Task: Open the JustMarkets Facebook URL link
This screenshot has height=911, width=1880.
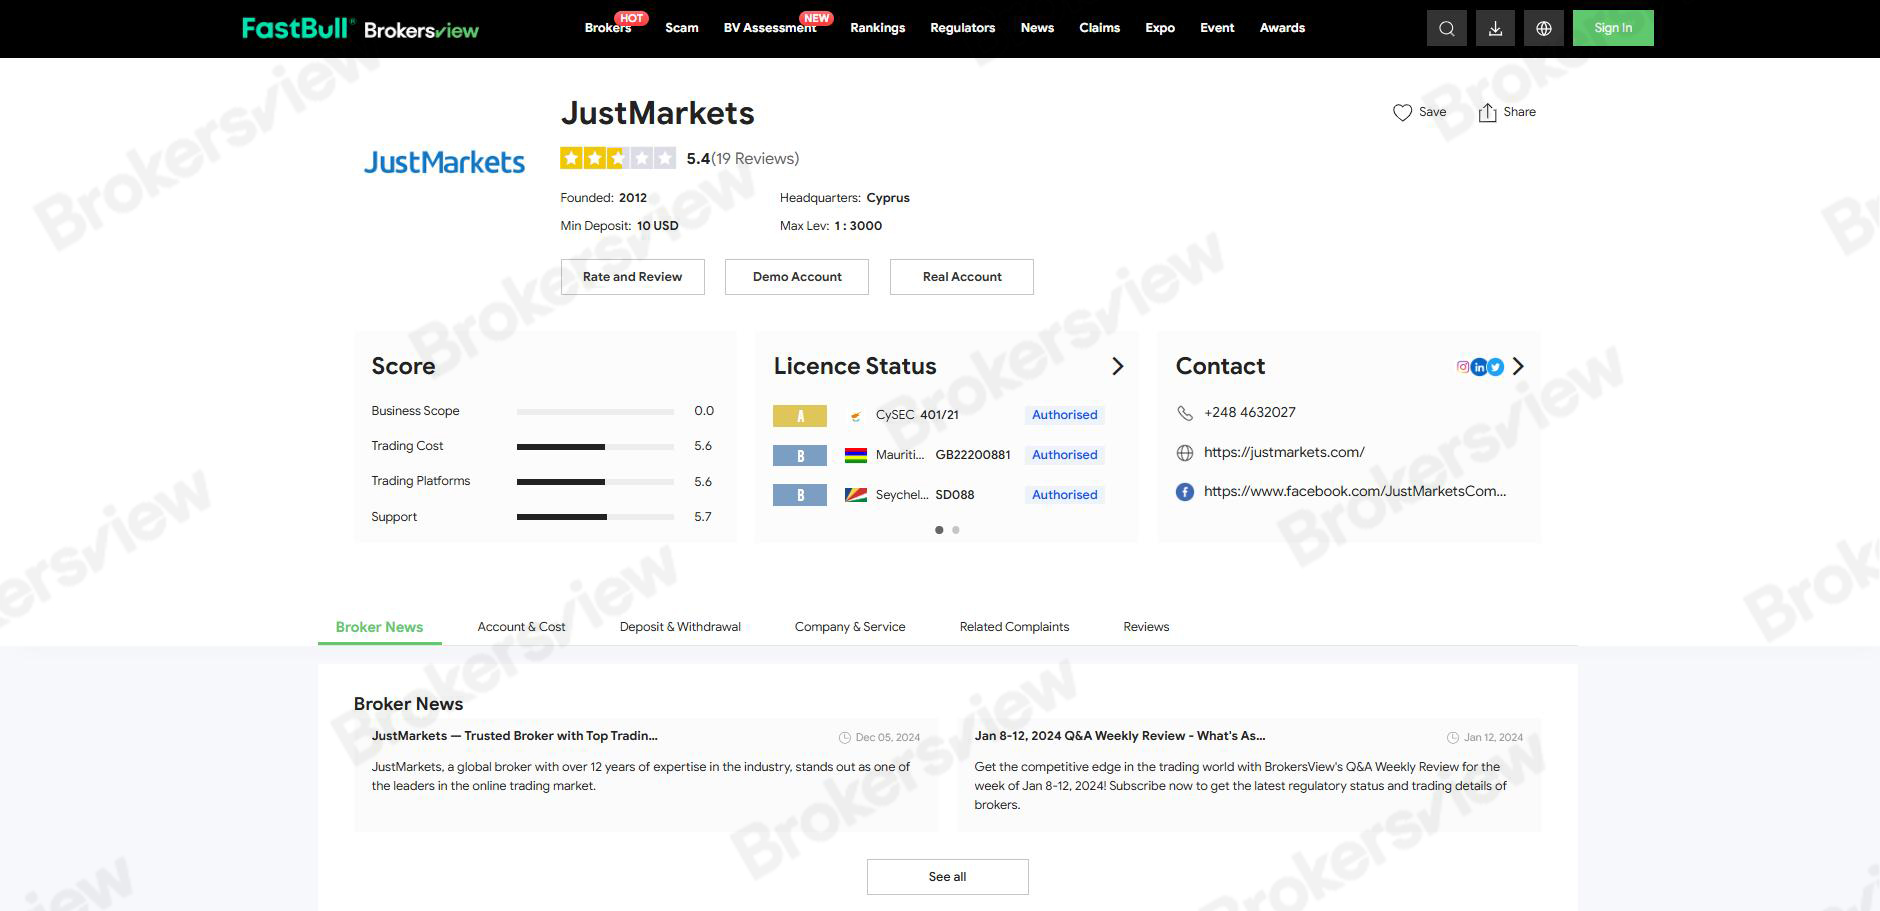Action: pos(1355,492)
